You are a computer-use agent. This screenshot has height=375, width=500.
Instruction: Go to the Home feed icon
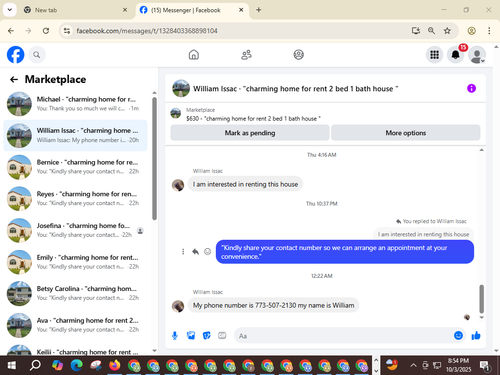pos(194,55)
